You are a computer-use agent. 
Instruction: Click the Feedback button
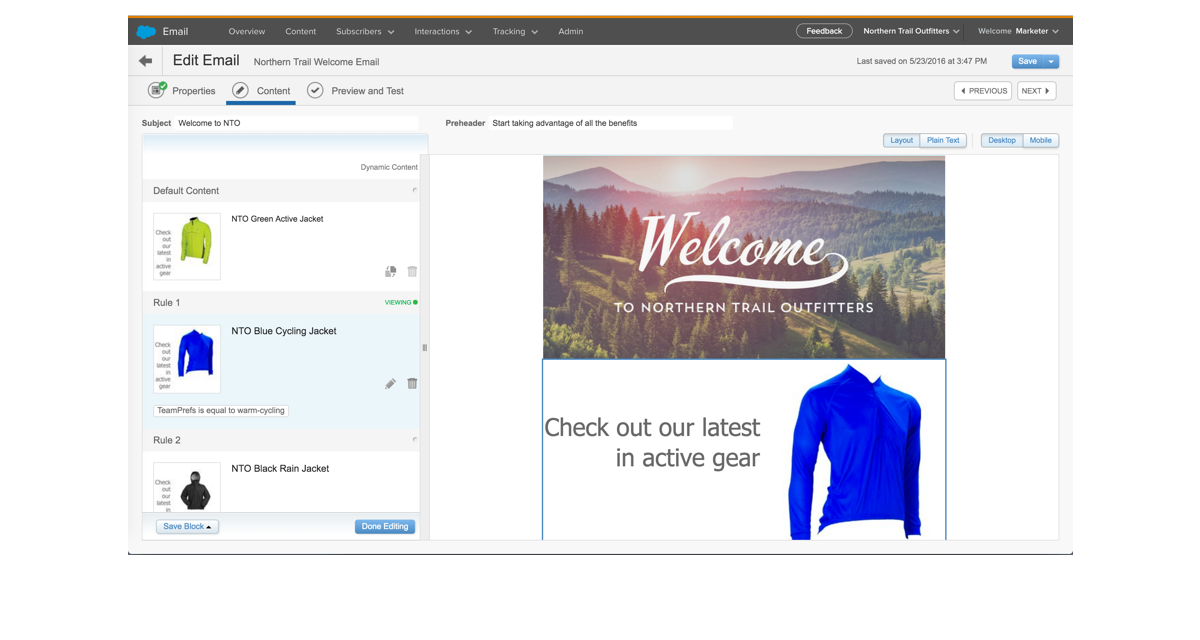point(824,31)
